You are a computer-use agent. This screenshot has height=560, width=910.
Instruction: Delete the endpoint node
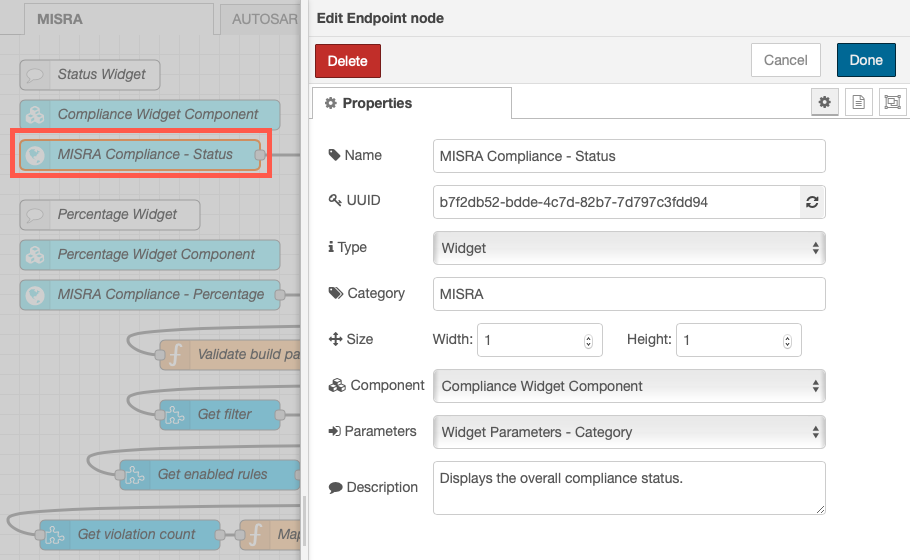tap(348, 61)
